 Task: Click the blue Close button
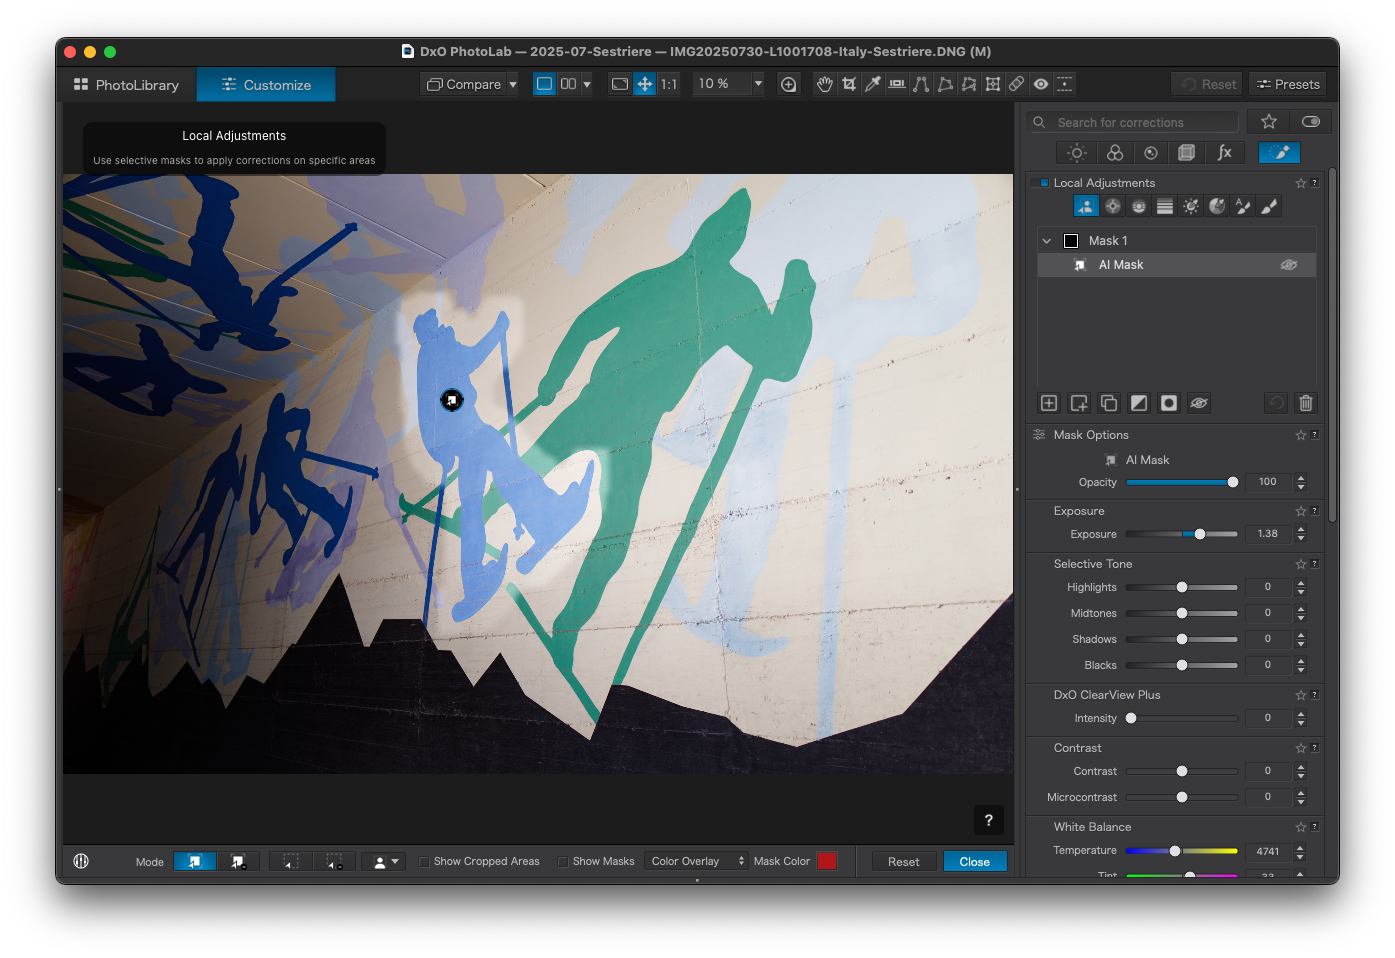pos(974,862)
